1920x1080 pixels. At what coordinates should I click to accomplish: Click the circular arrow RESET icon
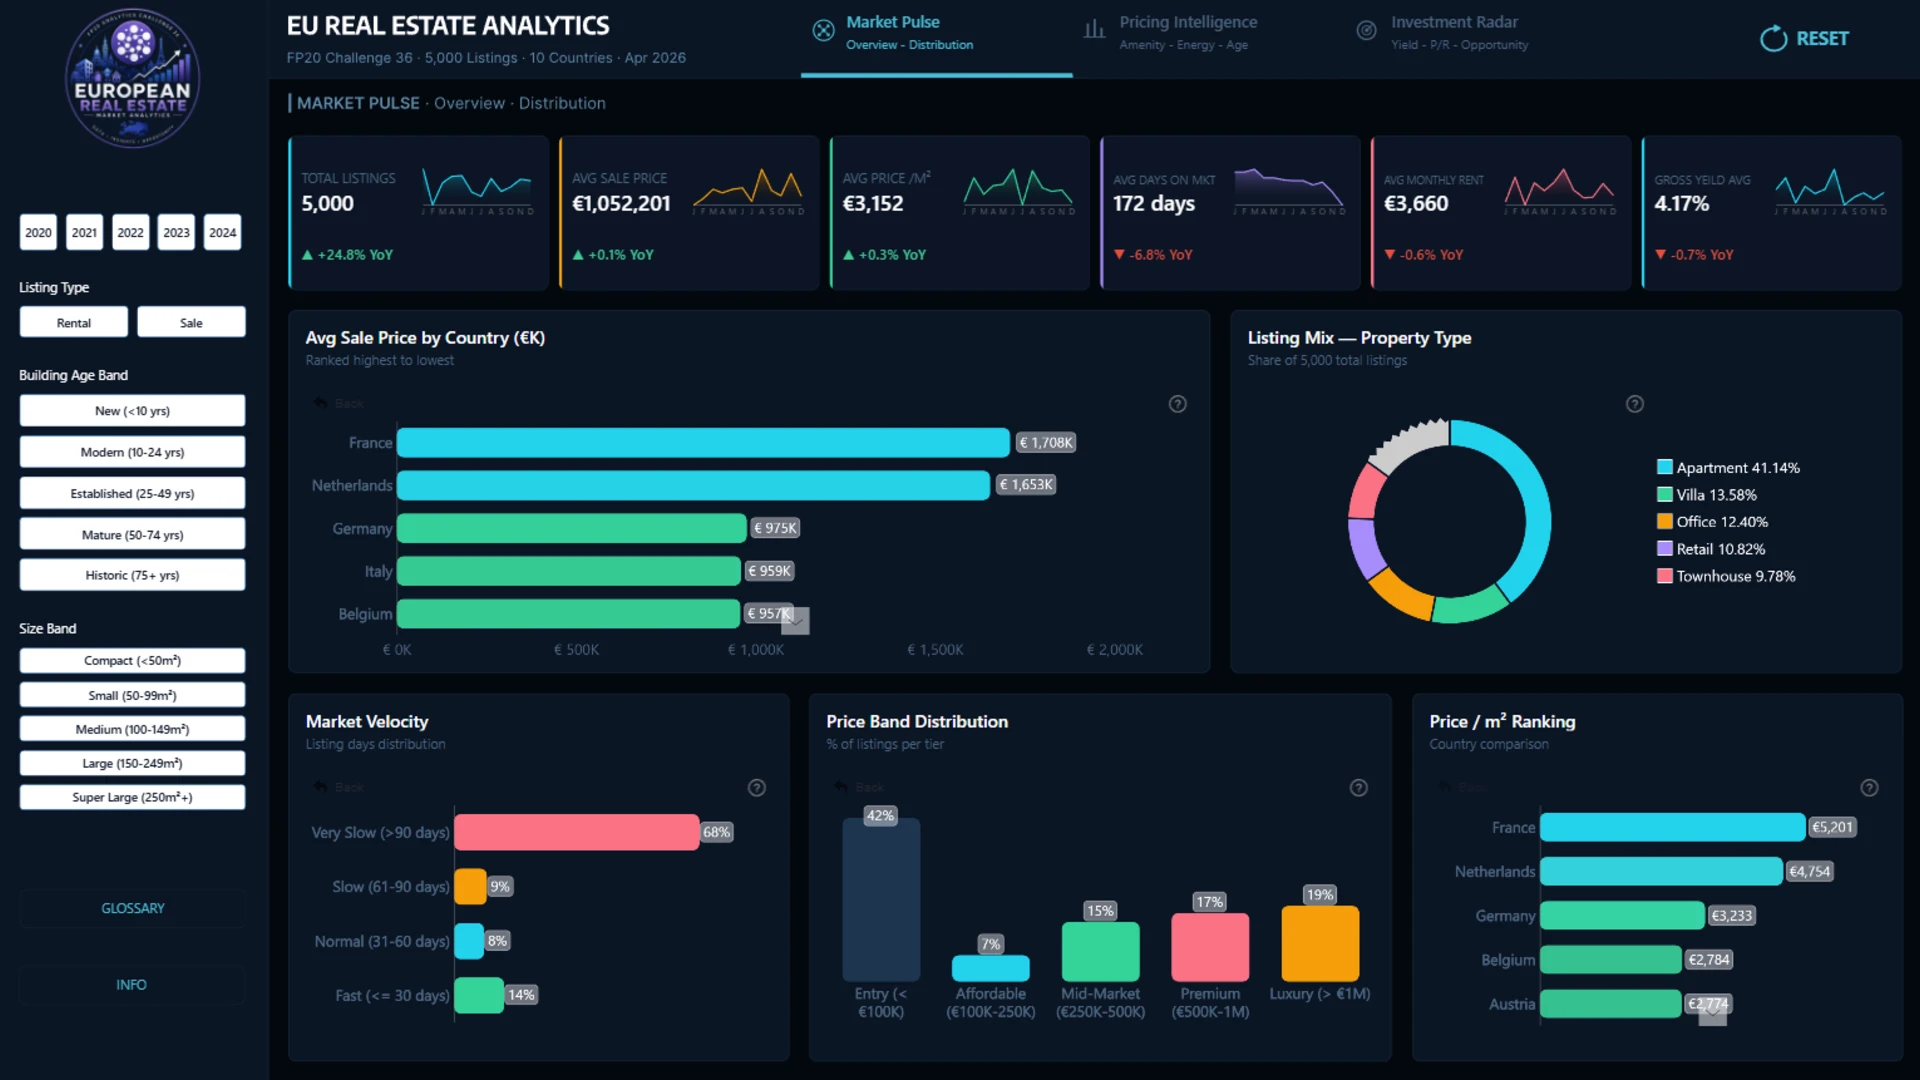click(x=1773, y=39)
